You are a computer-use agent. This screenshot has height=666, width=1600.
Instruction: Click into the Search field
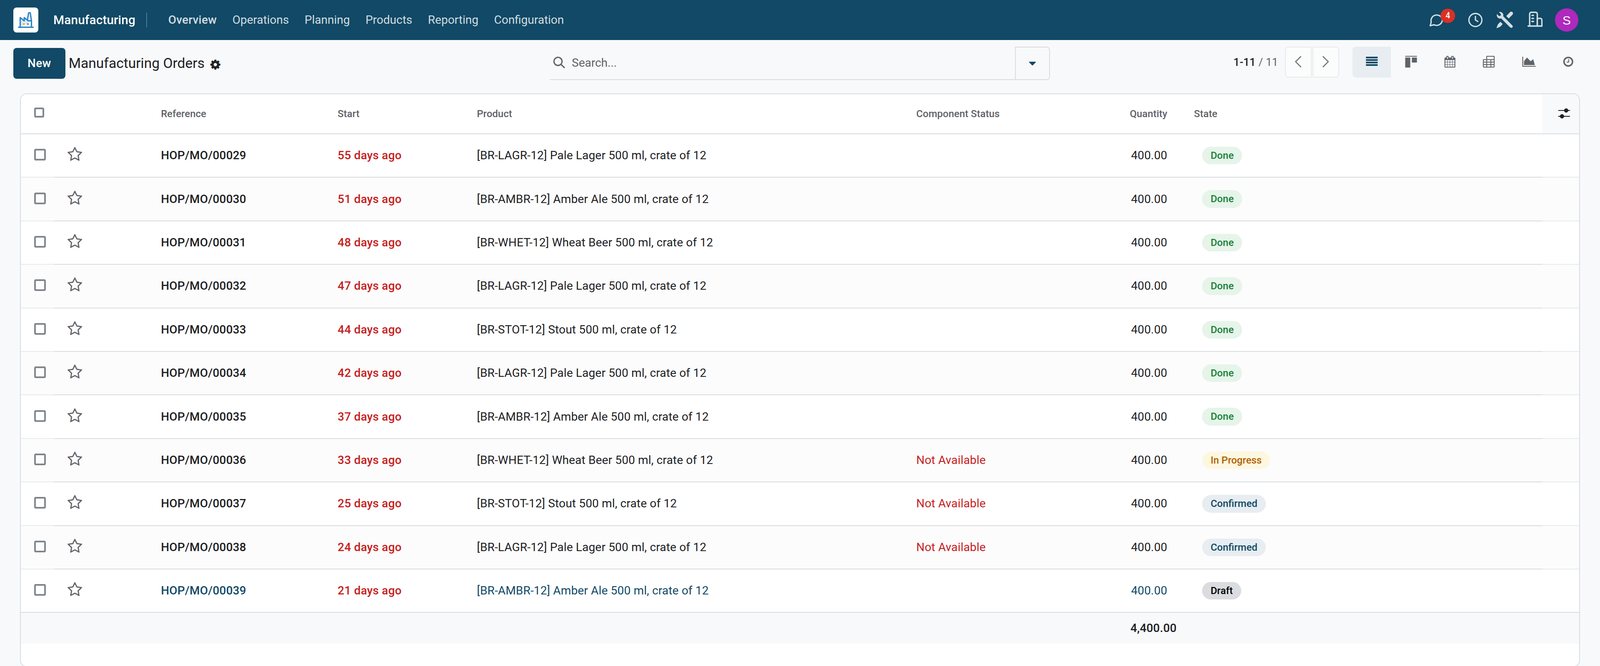click(x=790, y=63)
